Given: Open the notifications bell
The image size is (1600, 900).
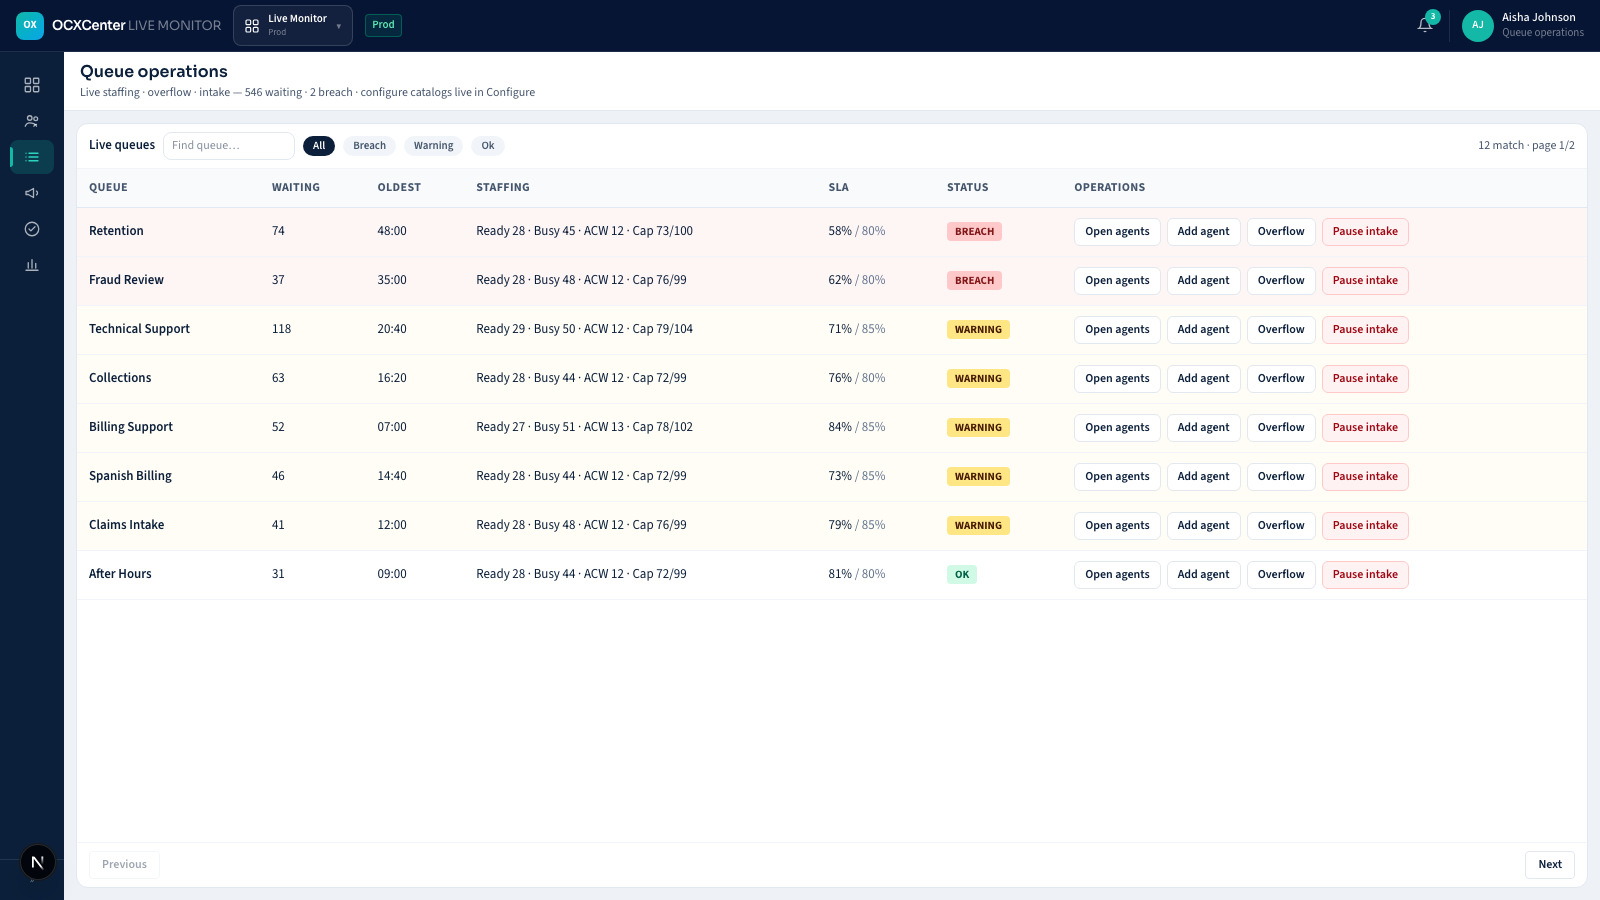Looking at the screenshot, I should pos(1425,25).
